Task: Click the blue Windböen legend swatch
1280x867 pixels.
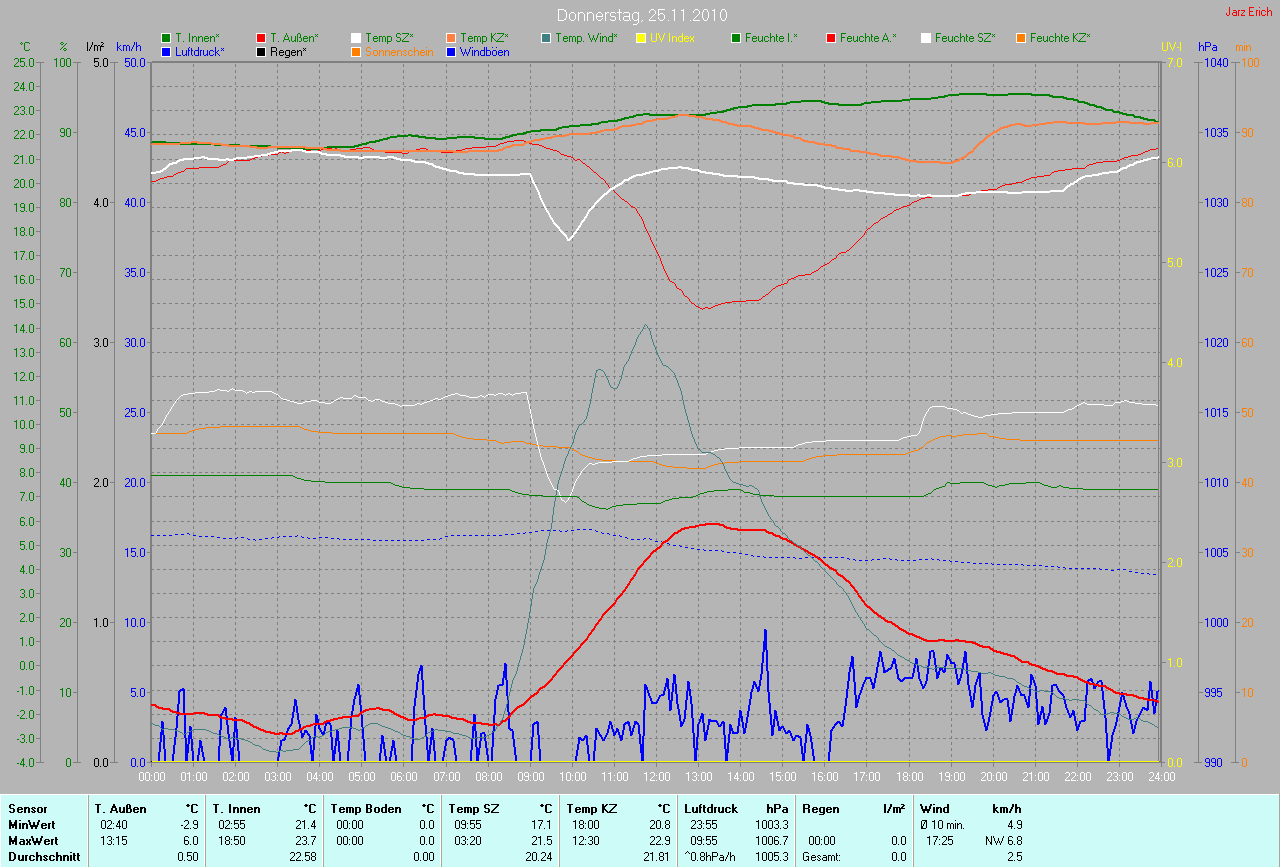Action: [452, 51]
